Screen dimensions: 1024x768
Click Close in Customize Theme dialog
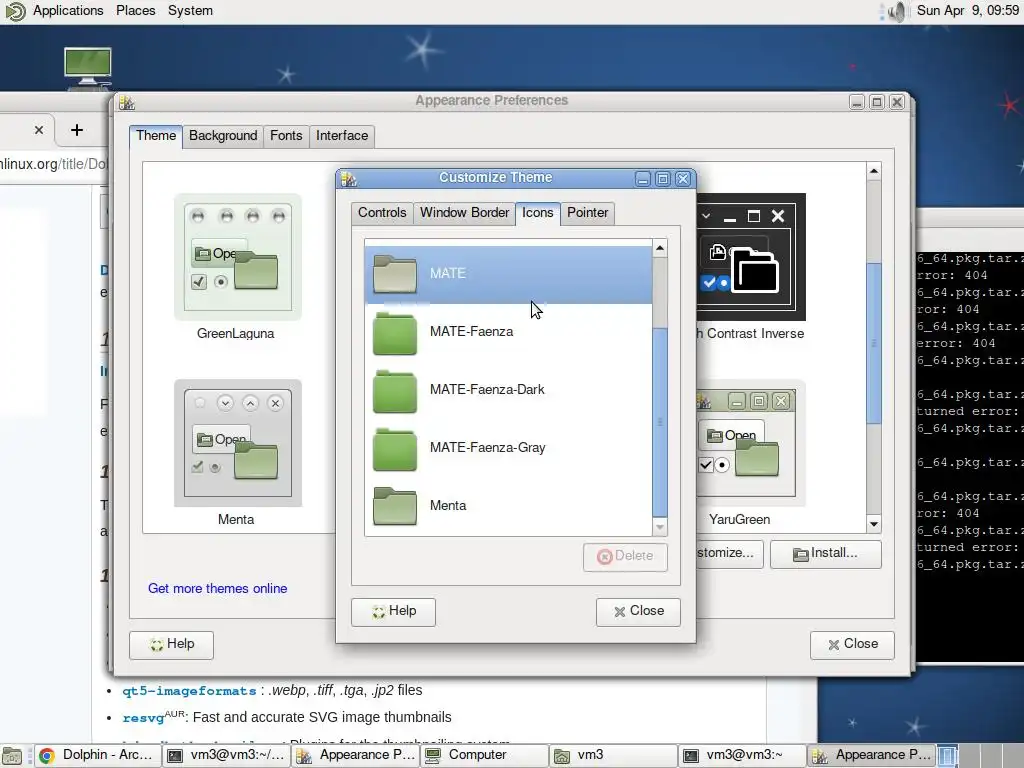[638, 612]
